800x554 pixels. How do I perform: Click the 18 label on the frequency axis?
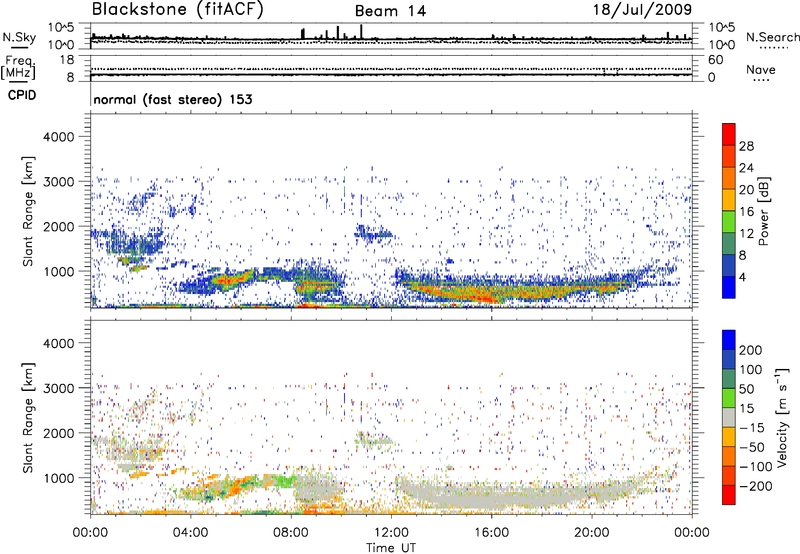pyautogui.click(x=67, y=60)
